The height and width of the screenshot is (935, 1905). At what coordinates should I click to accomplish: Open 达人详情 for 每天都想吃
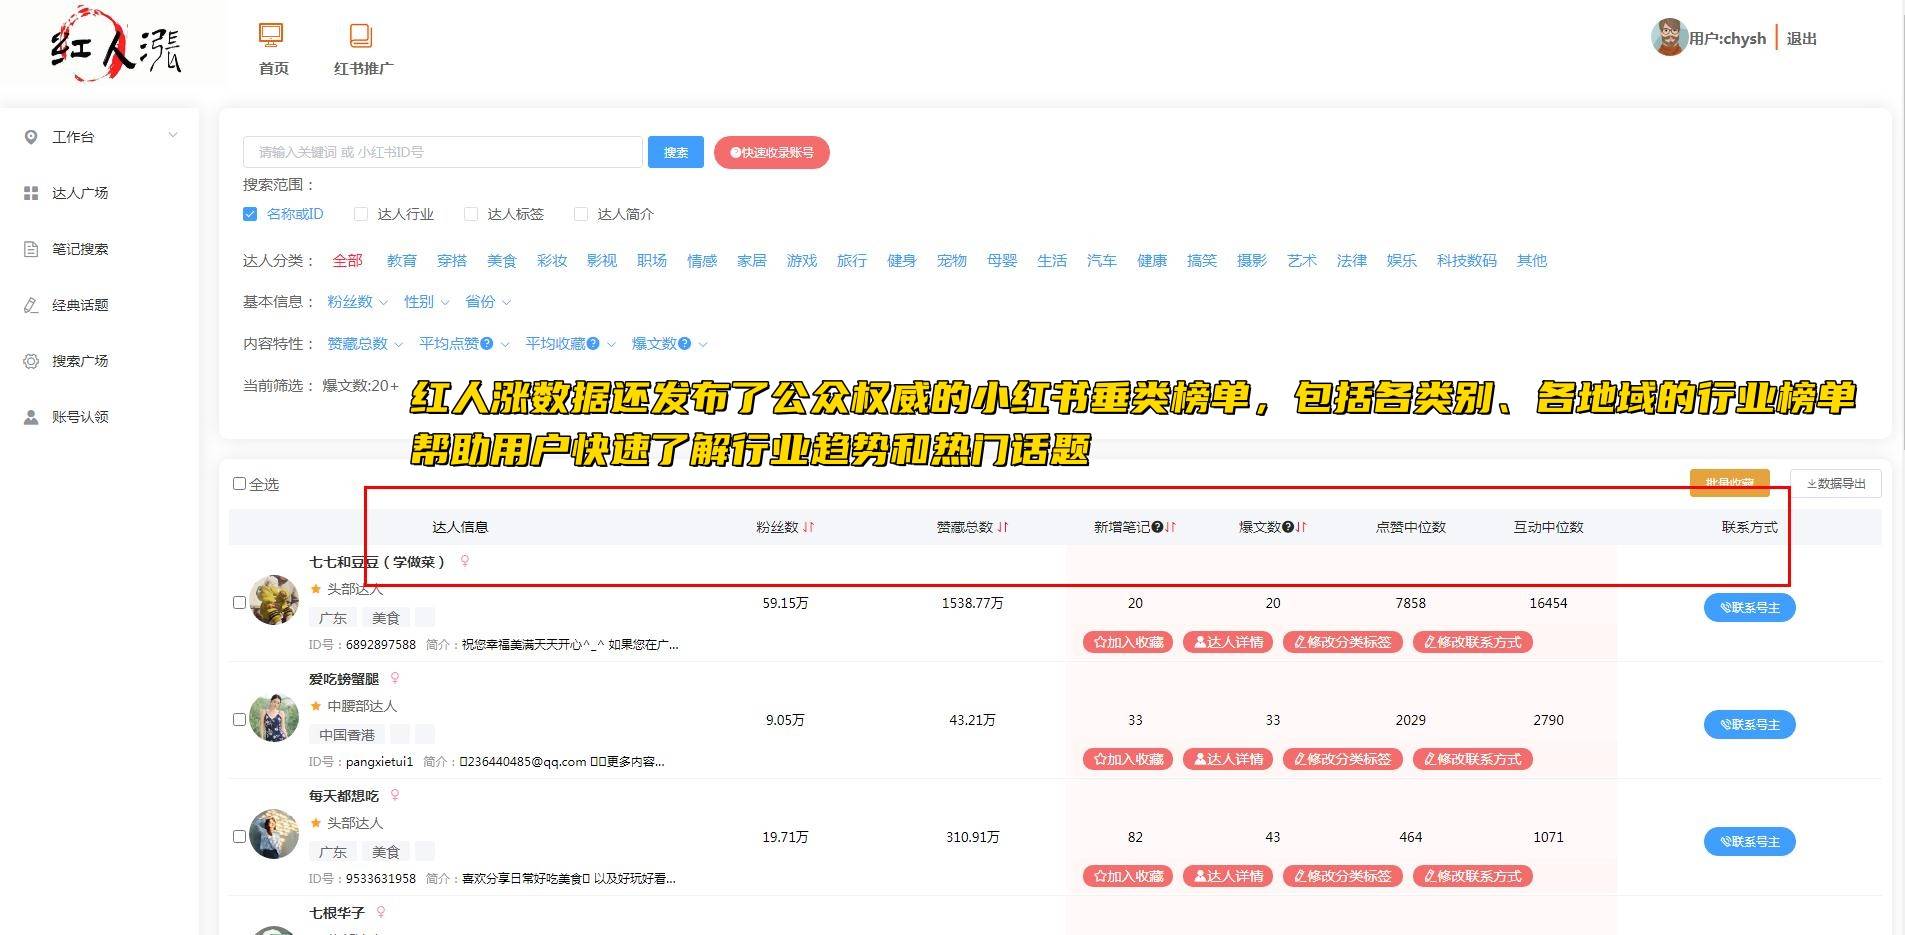point(1228,876)
